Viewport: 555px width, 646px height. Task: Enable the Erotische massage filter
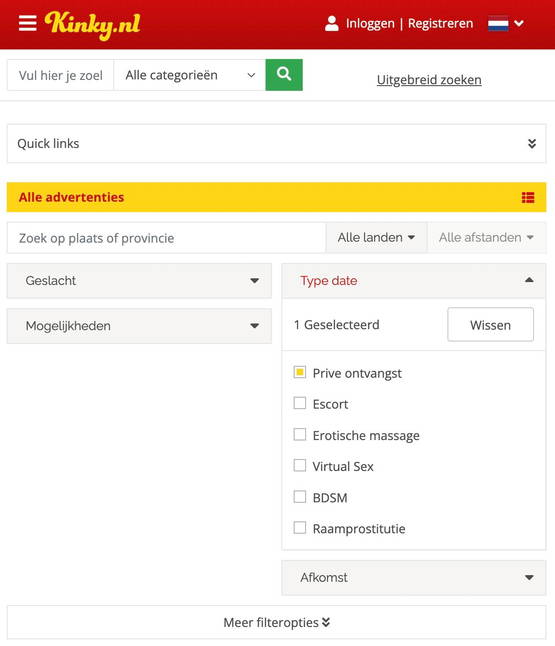(300, 434)
